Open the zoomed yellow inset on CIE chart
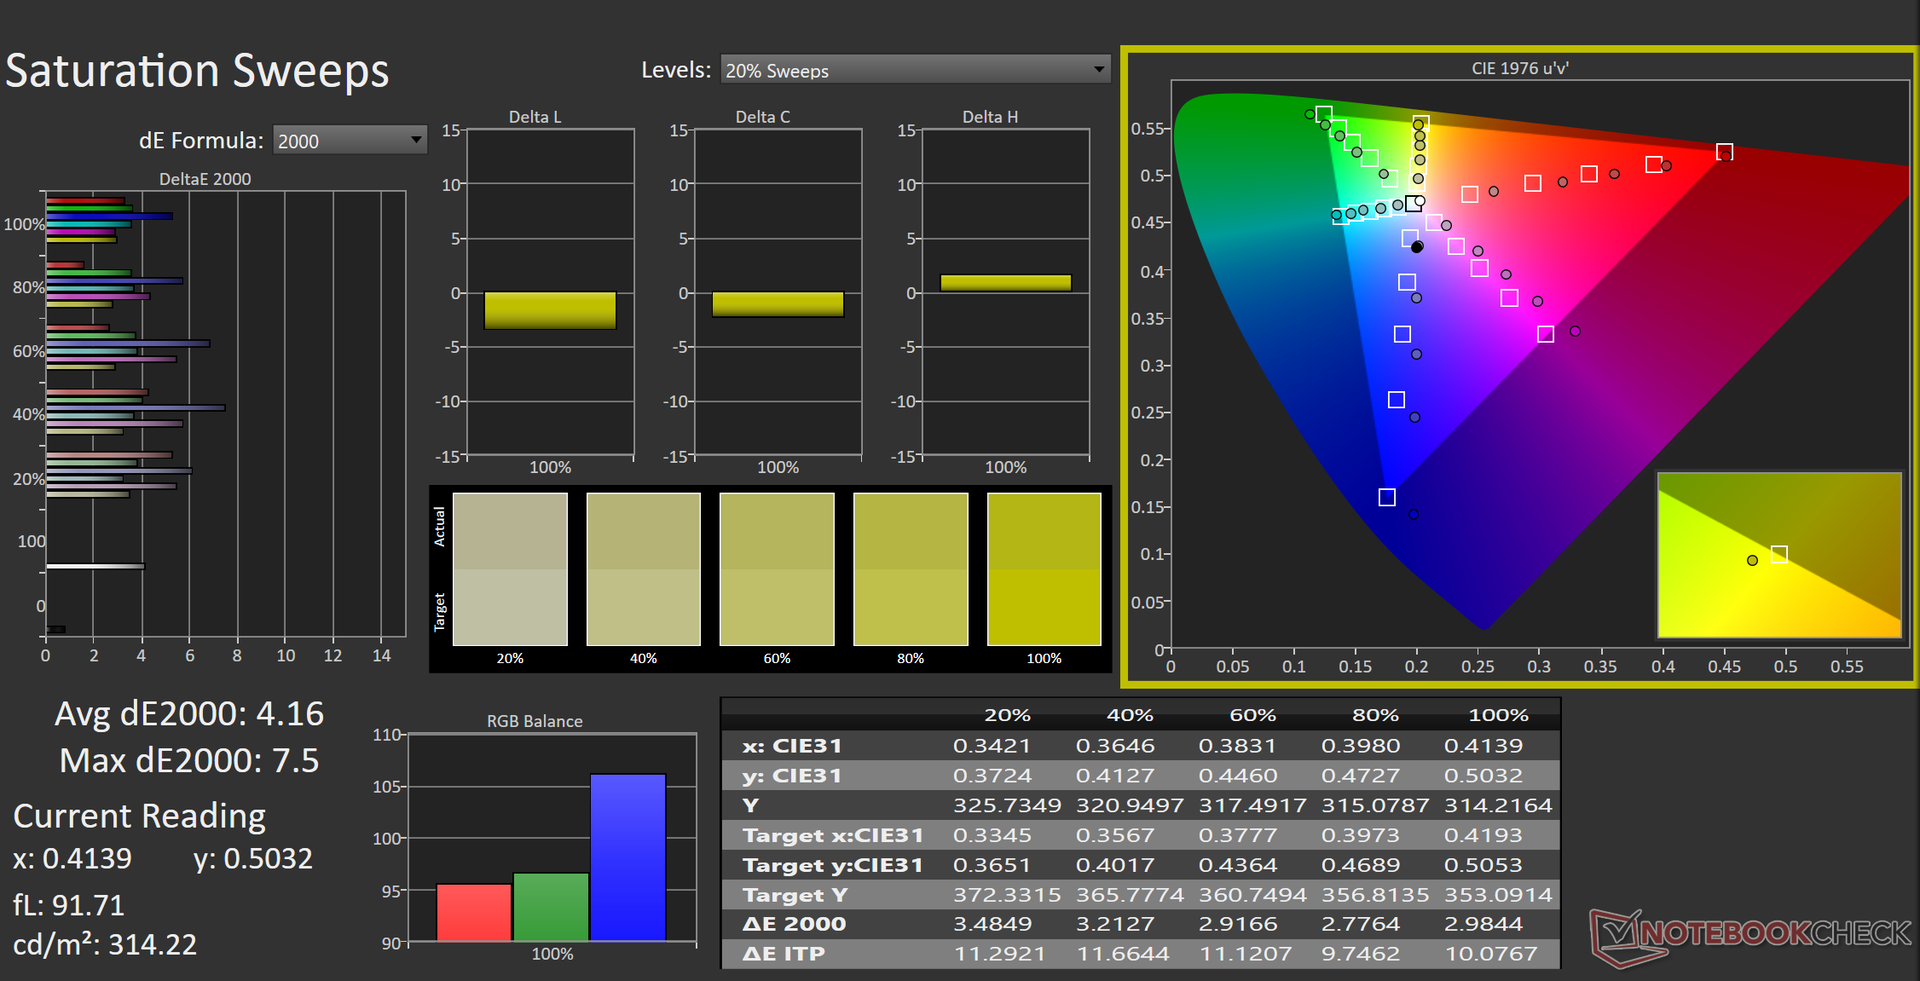The height and width of the screenshot is (981, 1920). click(x=1779, y=555)
